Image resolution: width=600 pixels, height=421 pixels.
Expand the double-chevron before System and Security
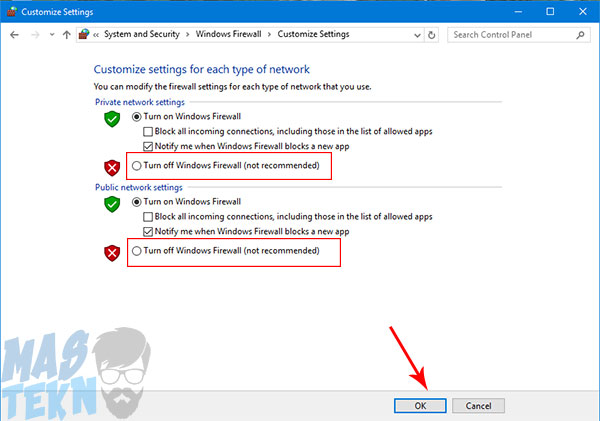[96, 35]
